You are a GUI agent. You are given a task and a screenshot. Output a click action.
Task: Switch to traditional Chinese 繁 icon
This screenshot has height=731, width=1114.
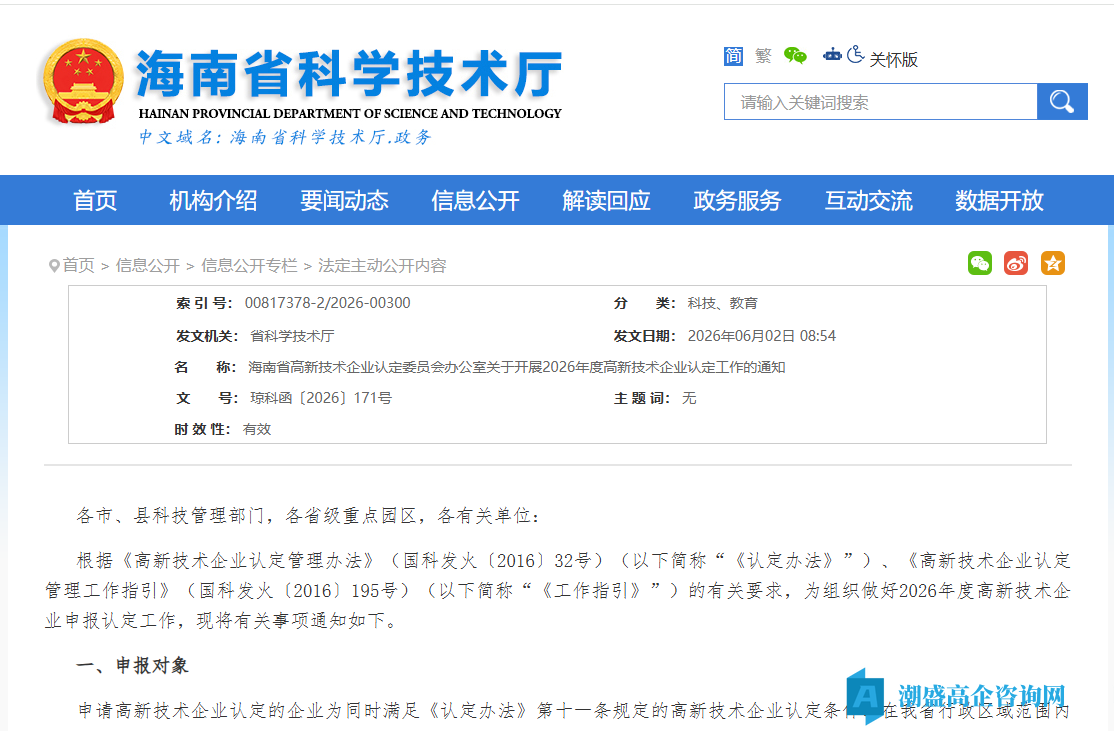[763, 56]
